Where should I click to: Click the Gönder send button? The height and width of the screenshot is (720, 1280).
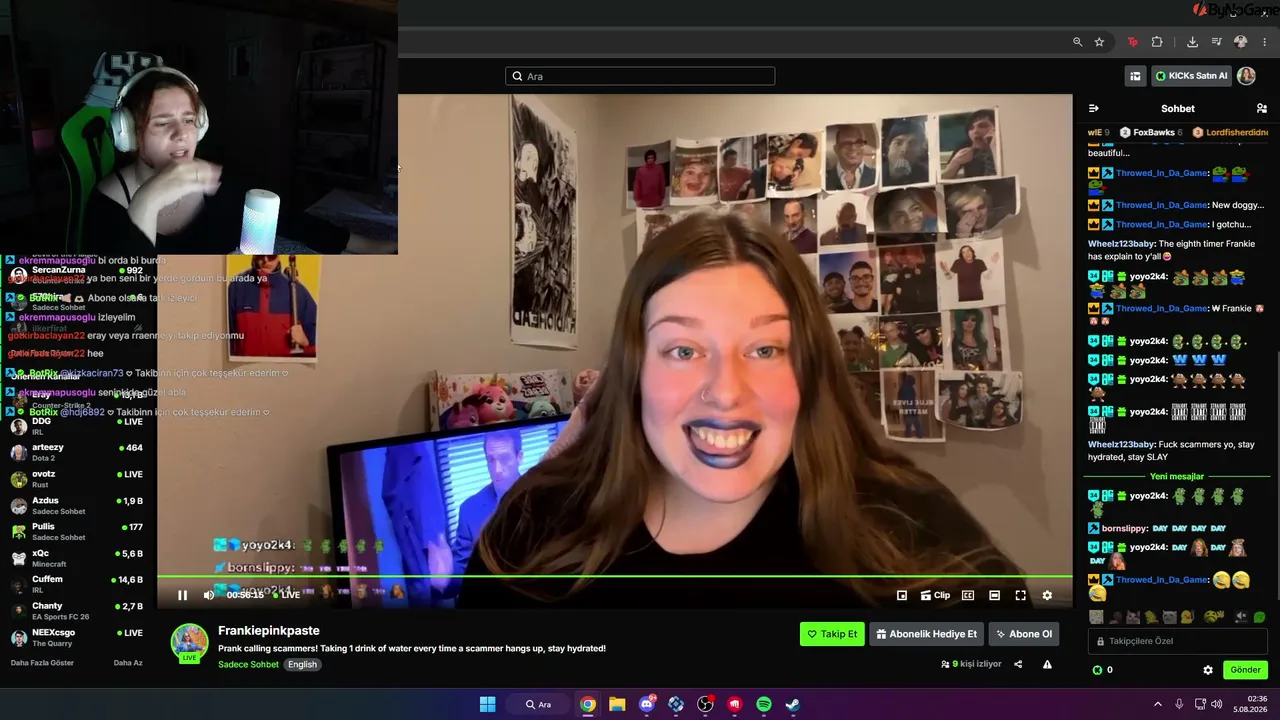point(1245,670)
